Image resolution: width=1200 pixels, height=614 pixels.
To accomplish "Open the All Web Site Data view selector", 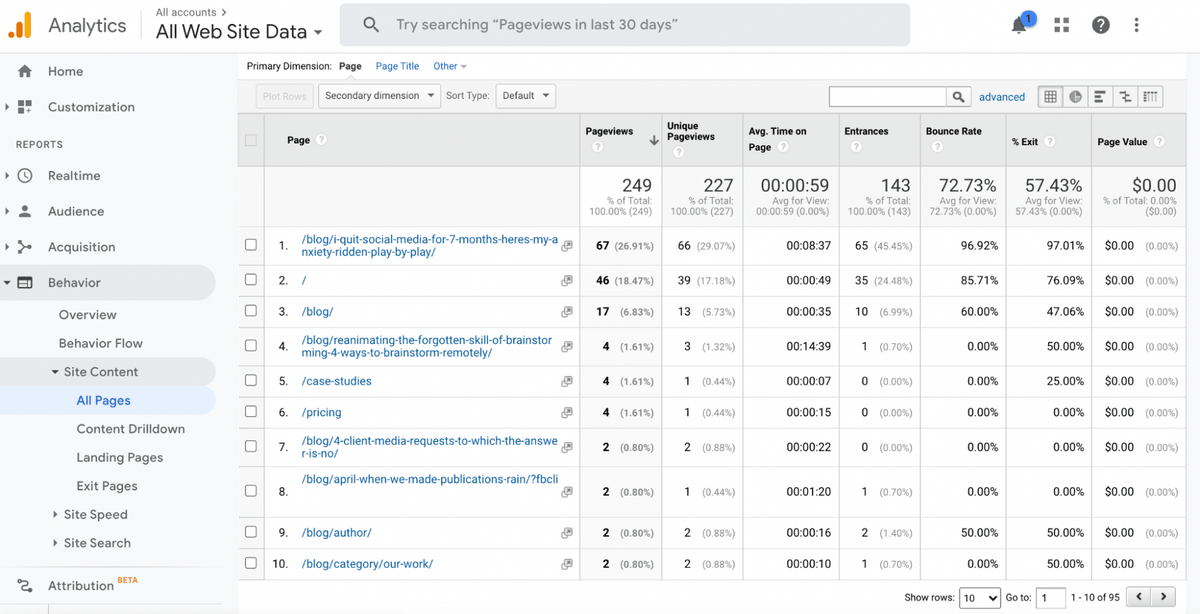I will (239, 31).
